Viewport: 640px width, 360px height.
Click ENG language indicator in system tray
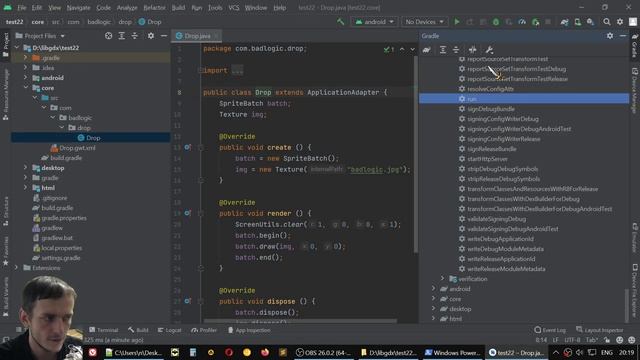point(607,352)
